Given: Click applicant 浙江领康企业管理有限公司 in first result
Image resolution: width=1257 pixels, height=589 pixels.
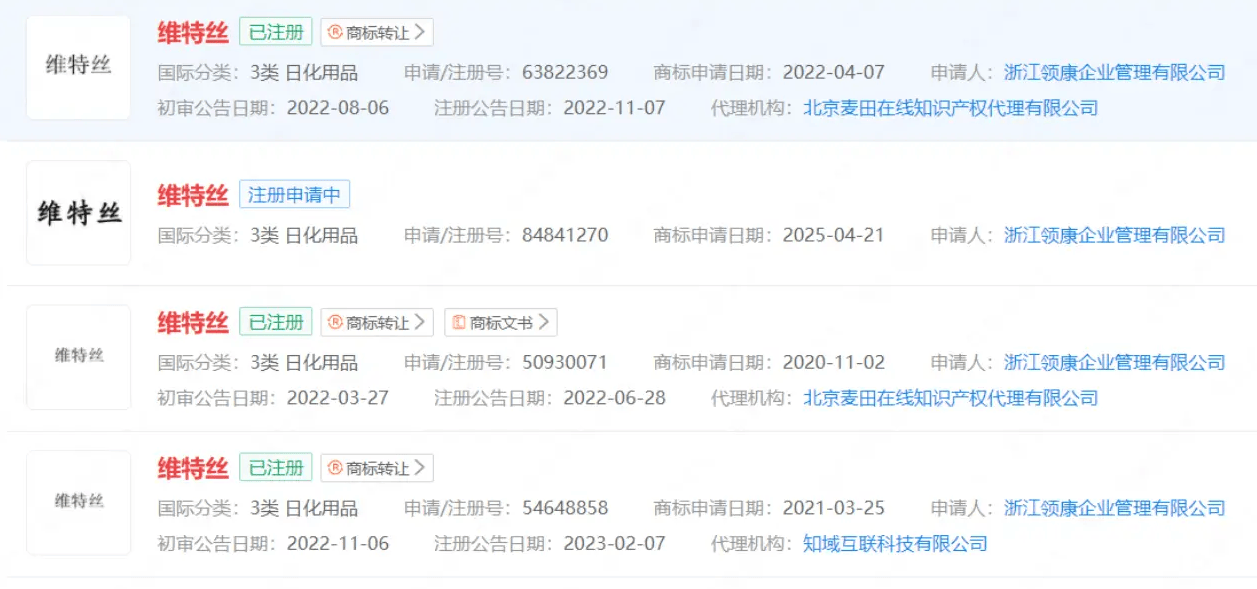Looking at the screenshot, I should tap(1114, 72).
